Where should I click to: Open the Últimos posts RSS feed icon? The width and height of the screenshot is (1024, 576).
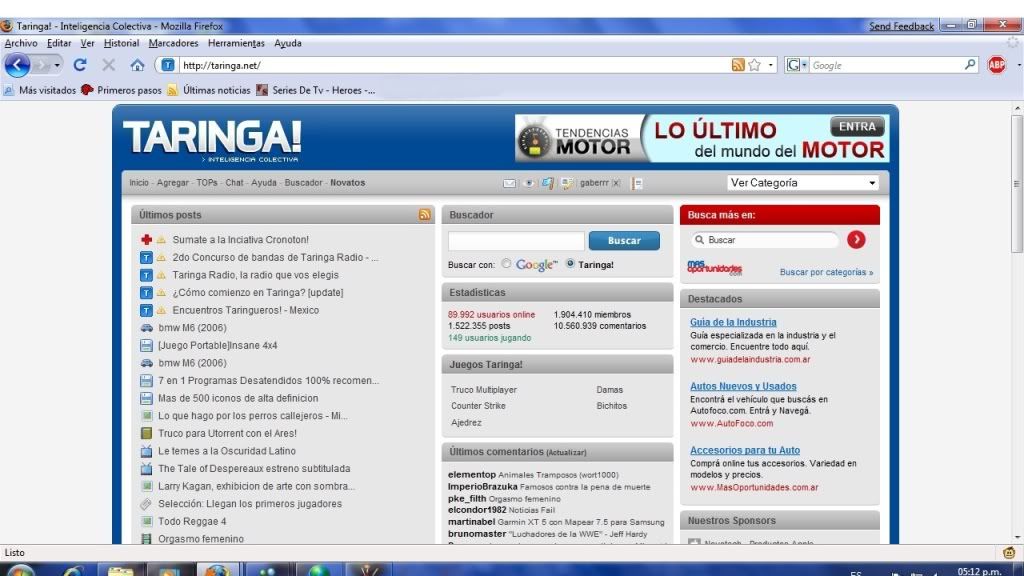point(424,215)
